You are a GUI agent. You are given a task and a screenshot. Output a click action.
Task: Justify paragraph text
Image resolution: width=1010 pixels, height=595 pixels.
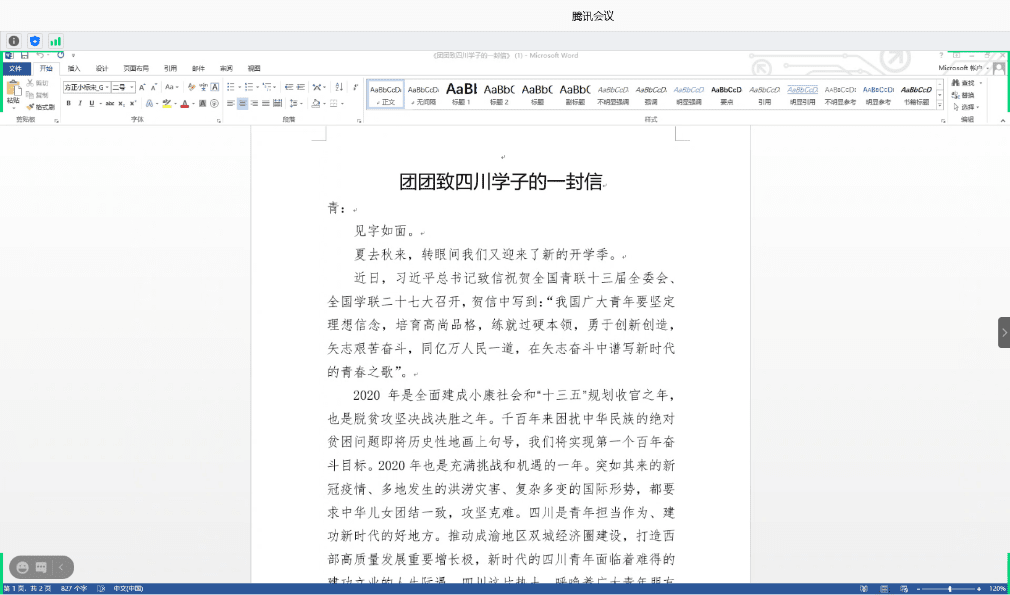266,104
